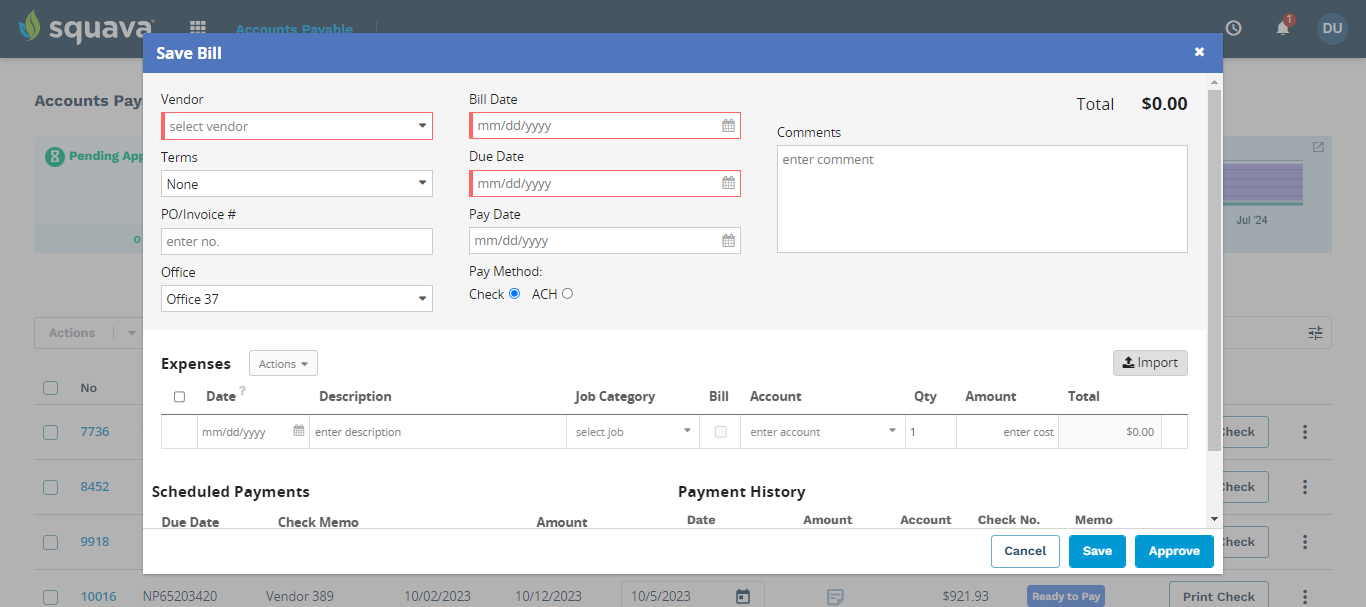
Task: Open the notifications bell
Action: click(x=1283, y=27)
